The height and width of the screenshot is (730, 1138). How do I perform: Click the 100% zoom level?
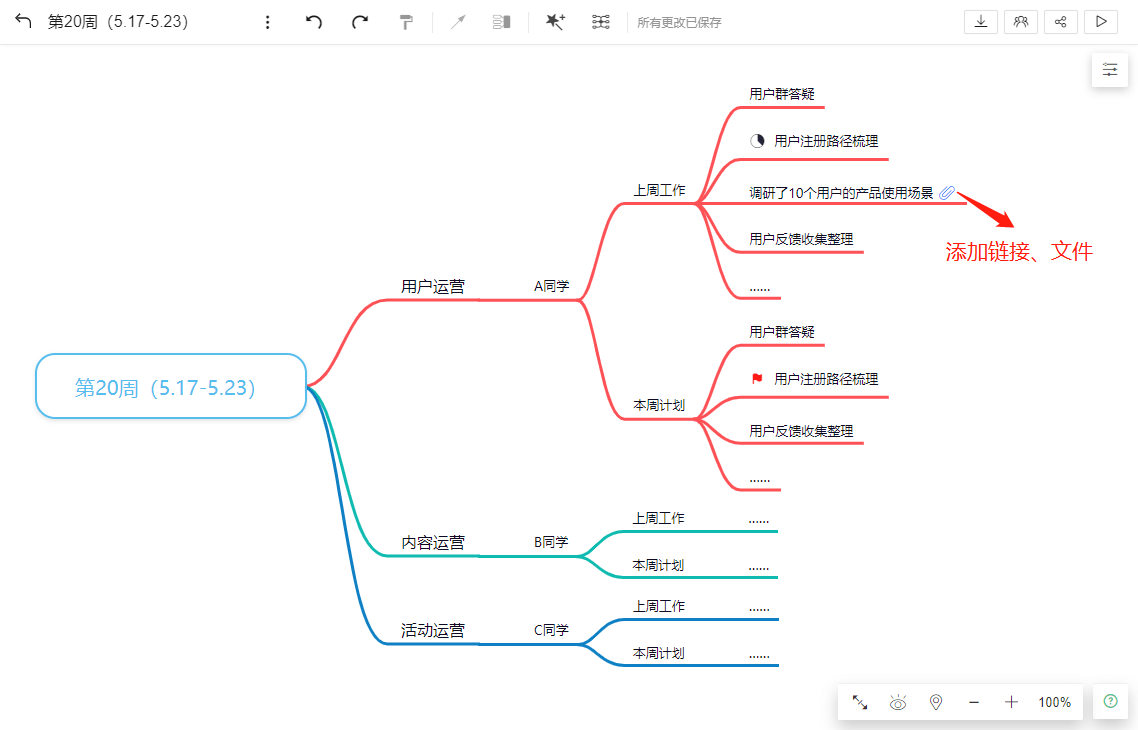coord(1054,702)
